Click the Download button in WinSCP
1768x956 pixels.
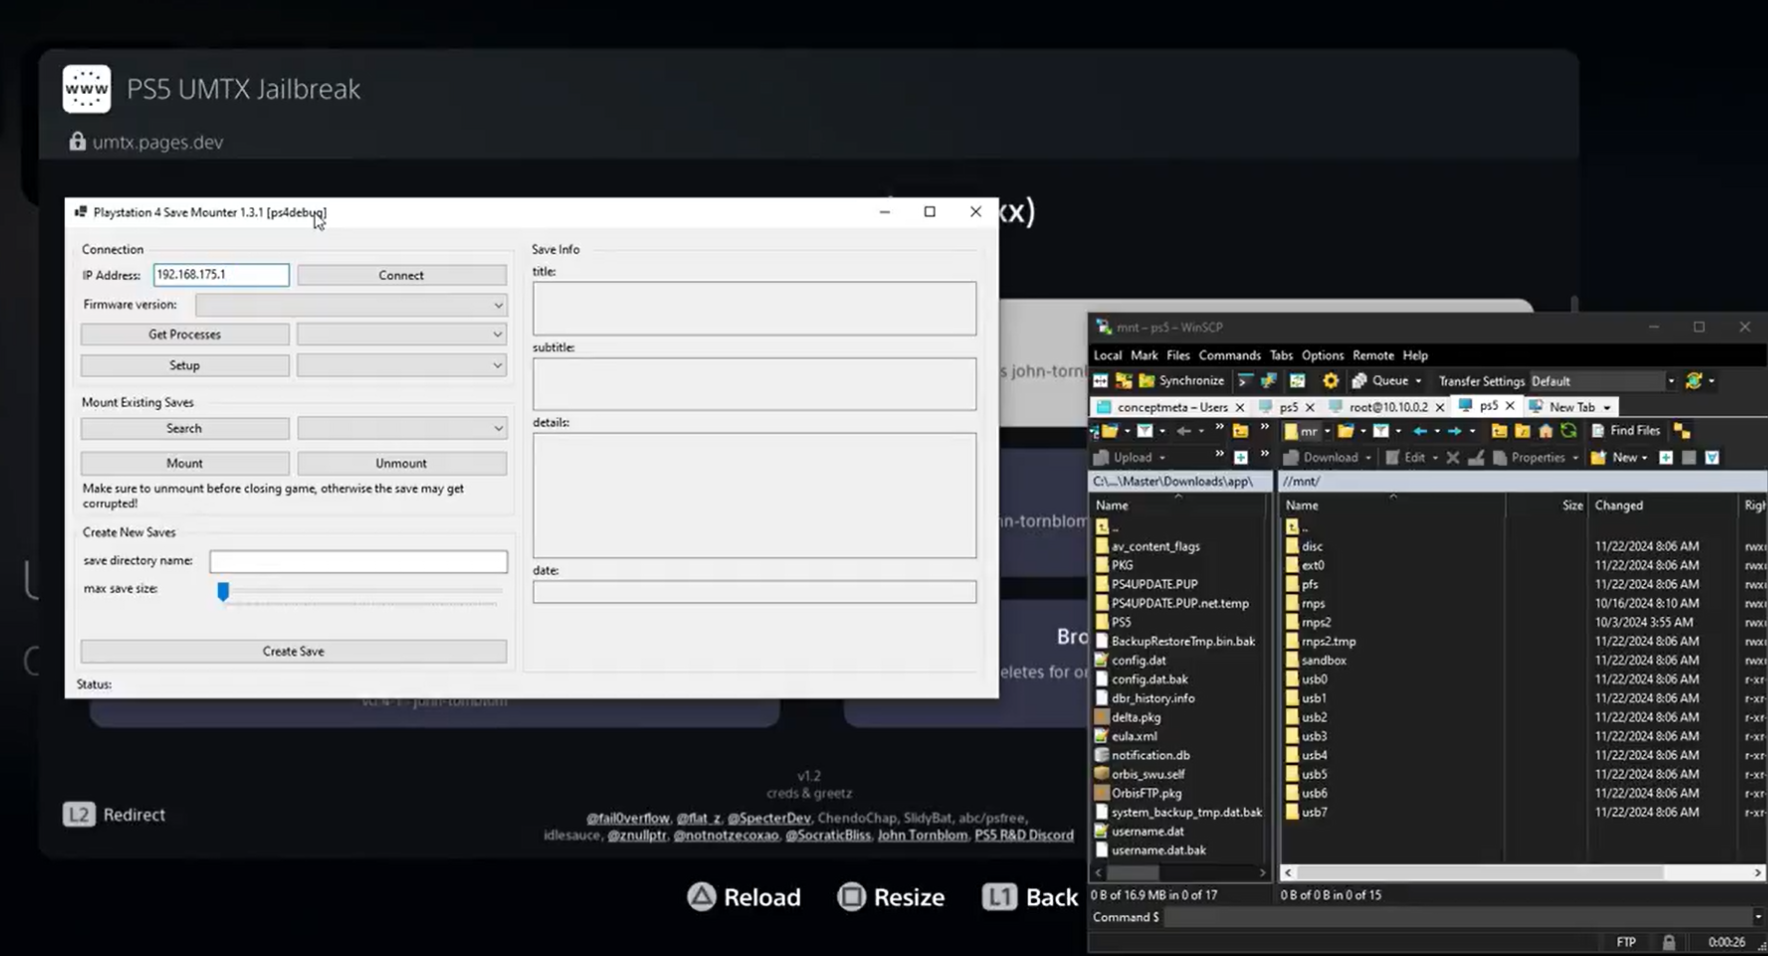1322,457
